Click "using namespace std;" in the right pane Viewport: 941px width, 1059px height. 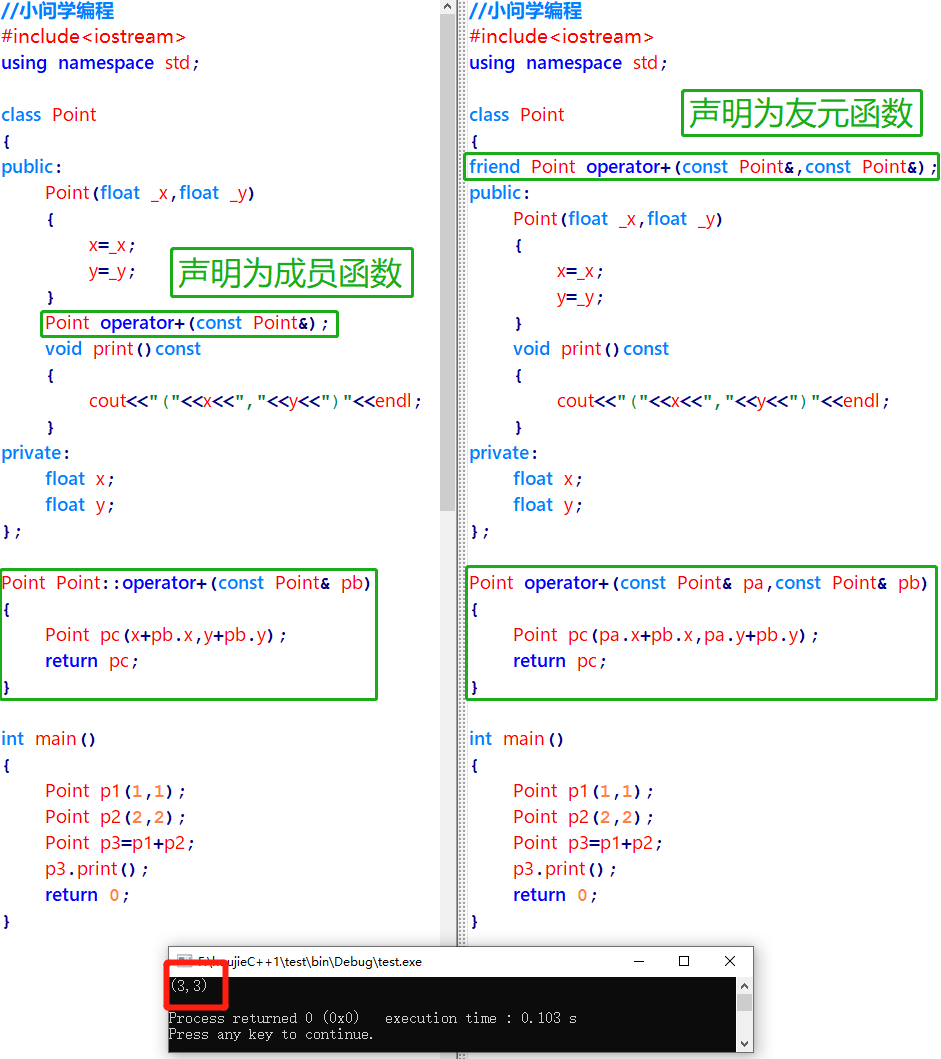click(568, 63)
